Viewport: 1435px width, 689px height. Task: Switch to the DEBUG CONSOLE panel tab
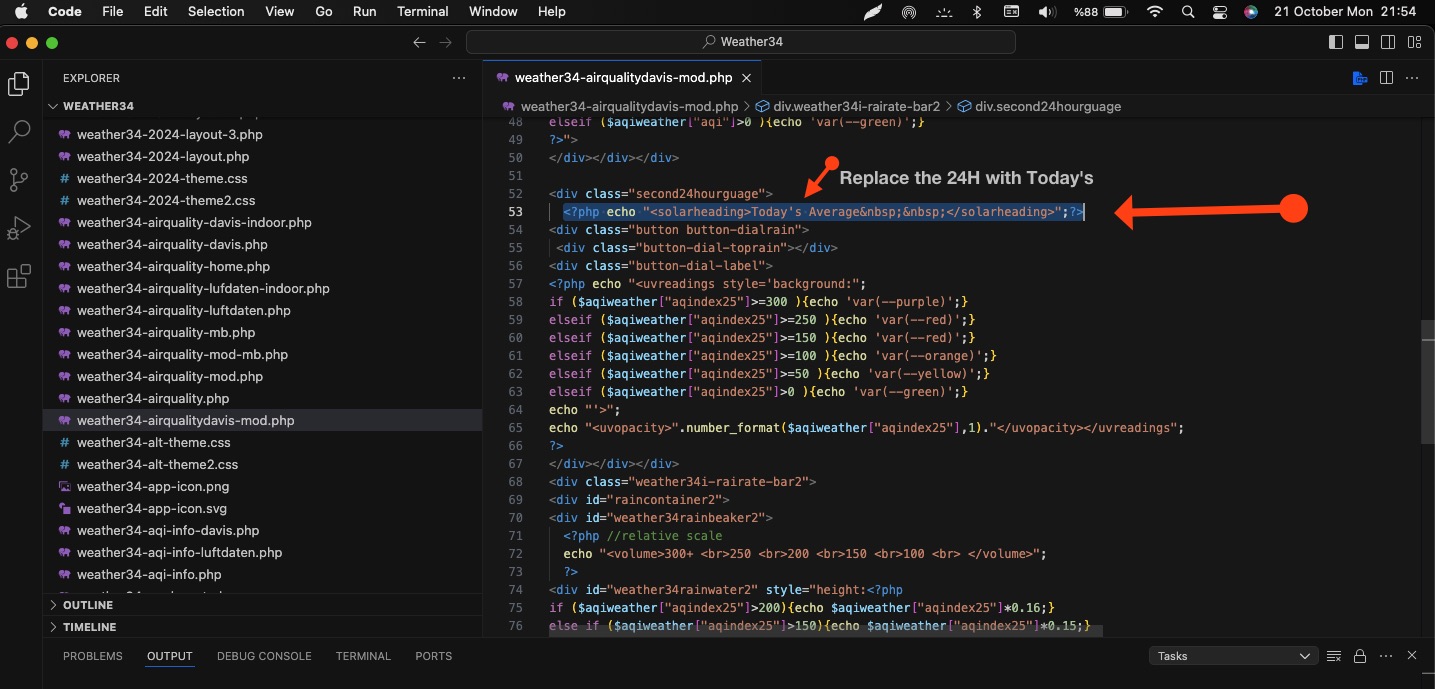click(264, 656)
